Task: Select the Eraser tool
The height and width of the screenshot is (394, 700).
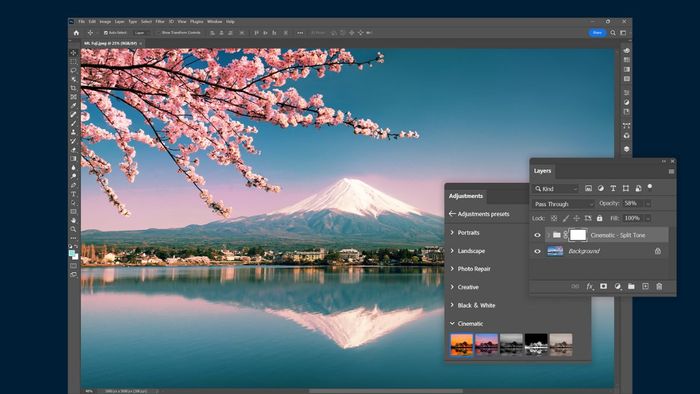Action: (74, 149)
